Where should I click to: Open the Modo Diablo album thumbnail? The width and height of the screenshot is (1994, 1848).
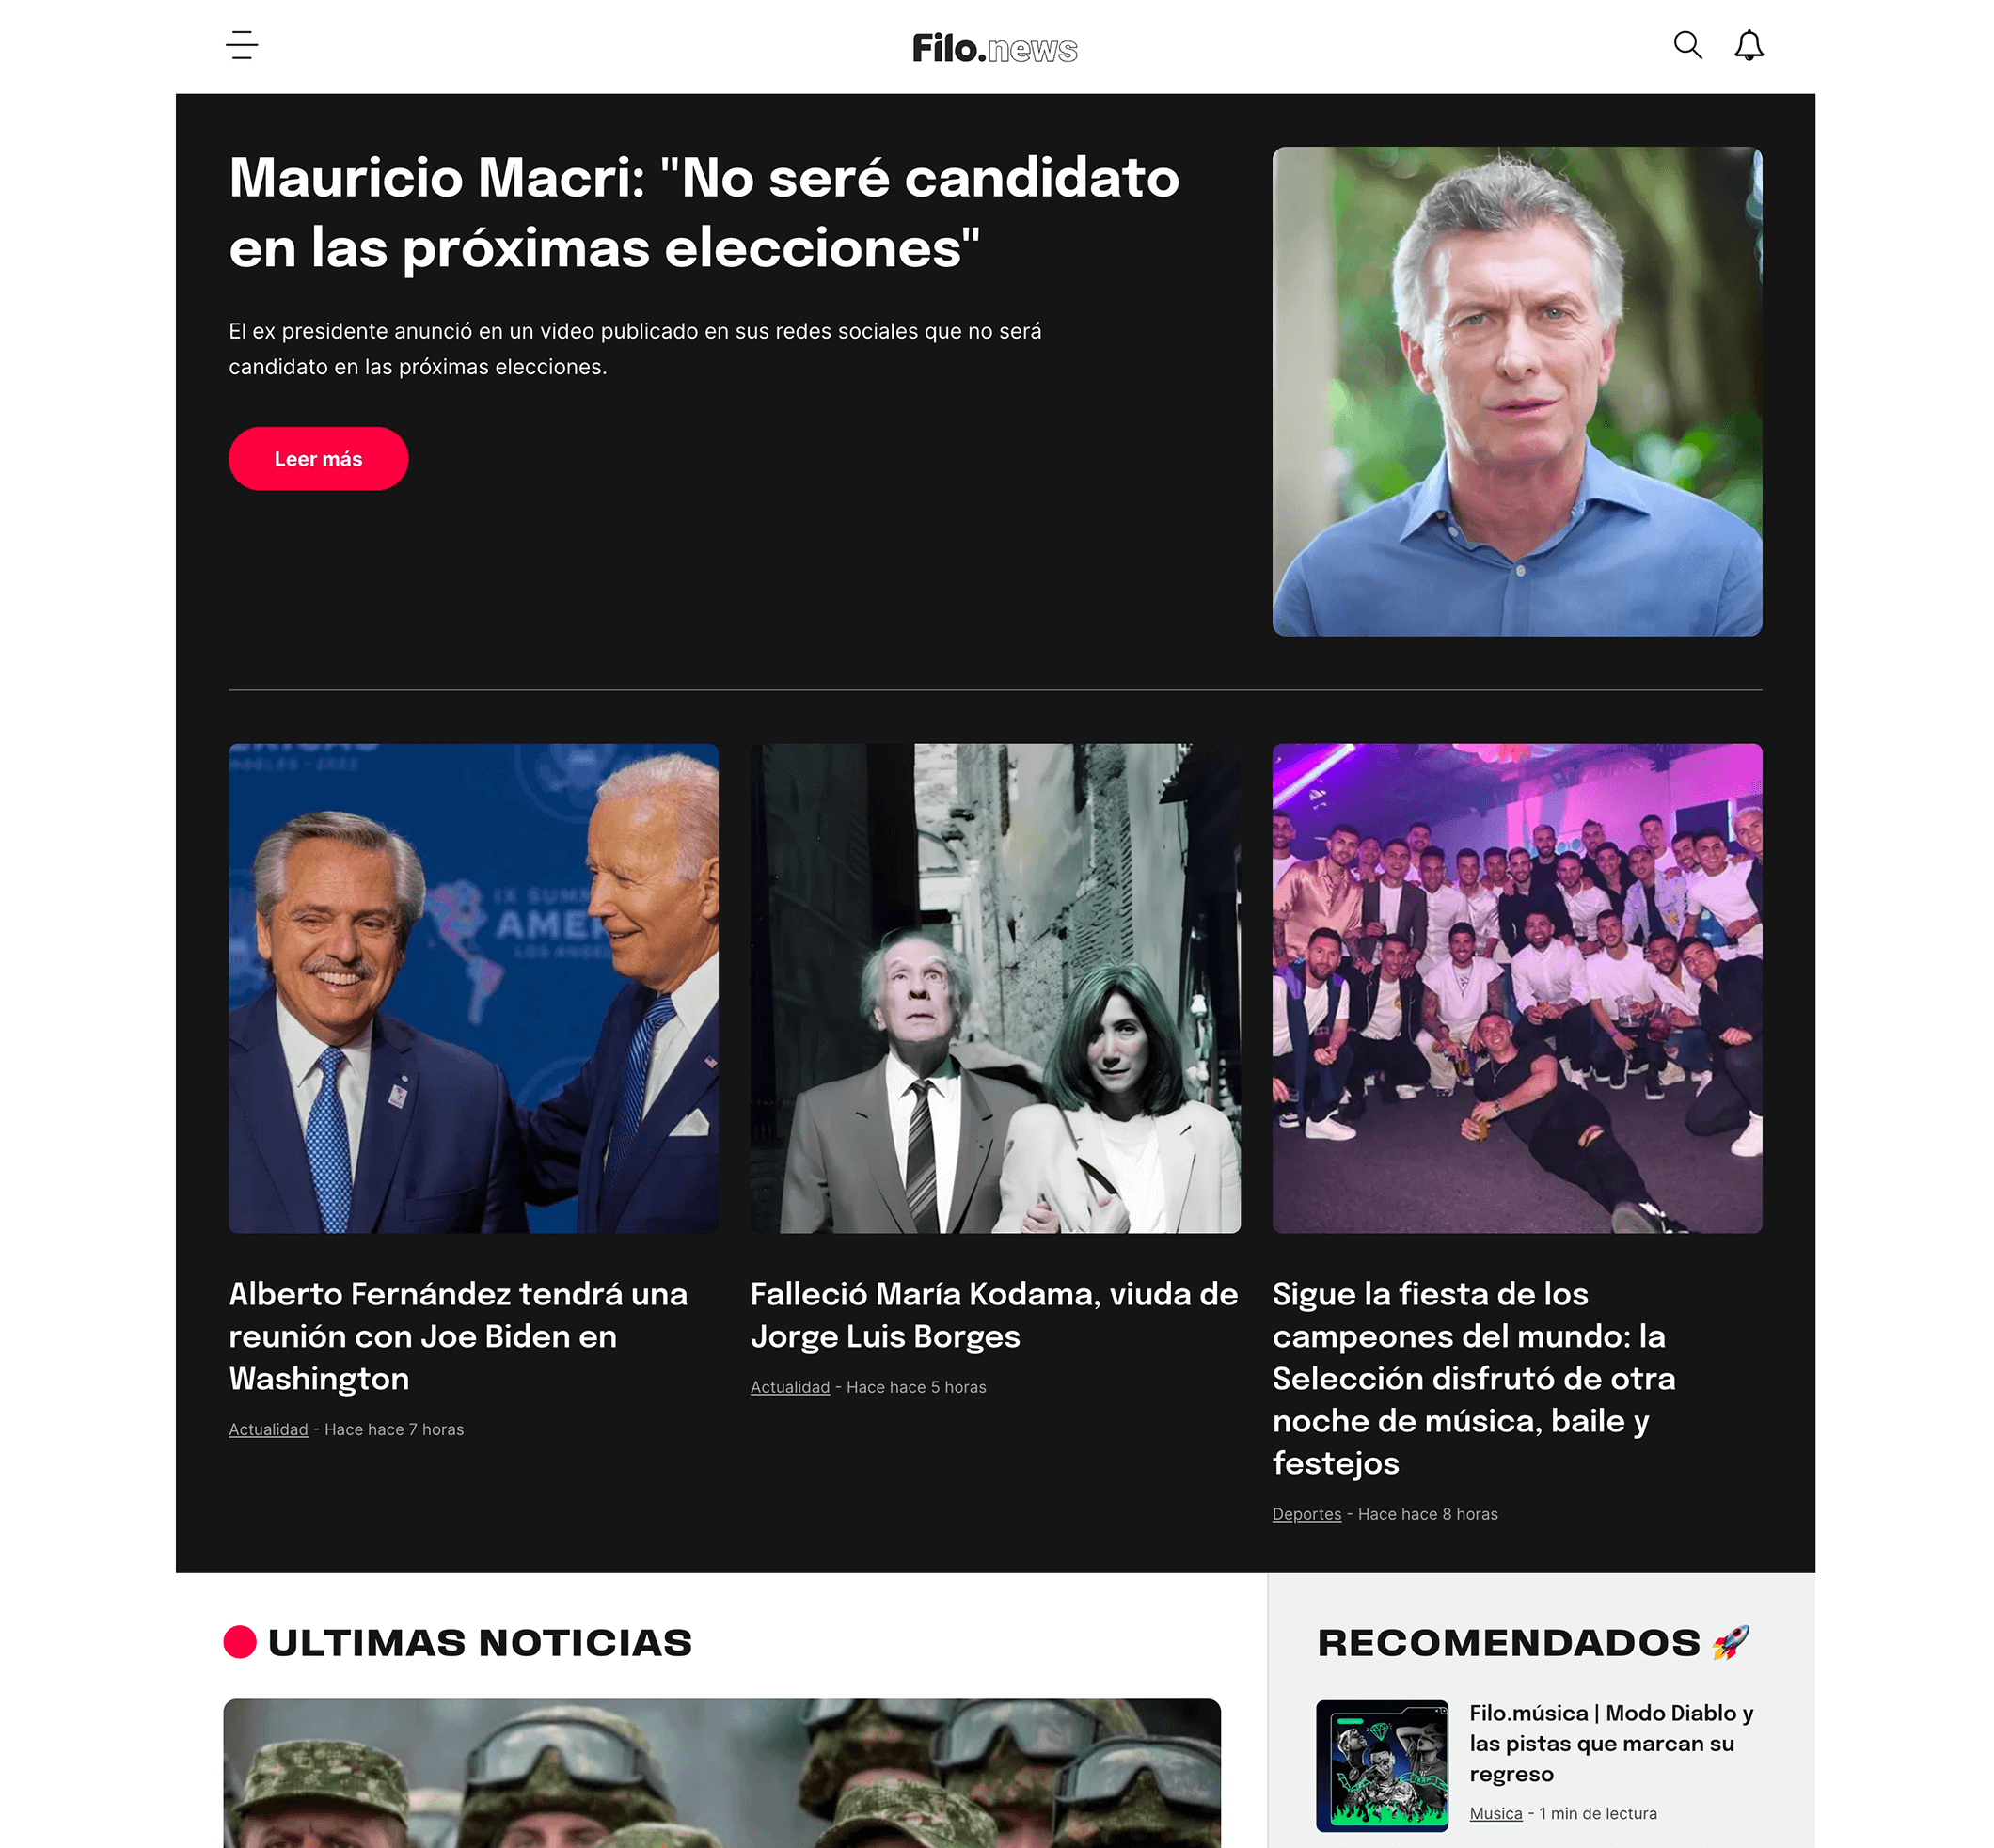click(1382, 1766)
